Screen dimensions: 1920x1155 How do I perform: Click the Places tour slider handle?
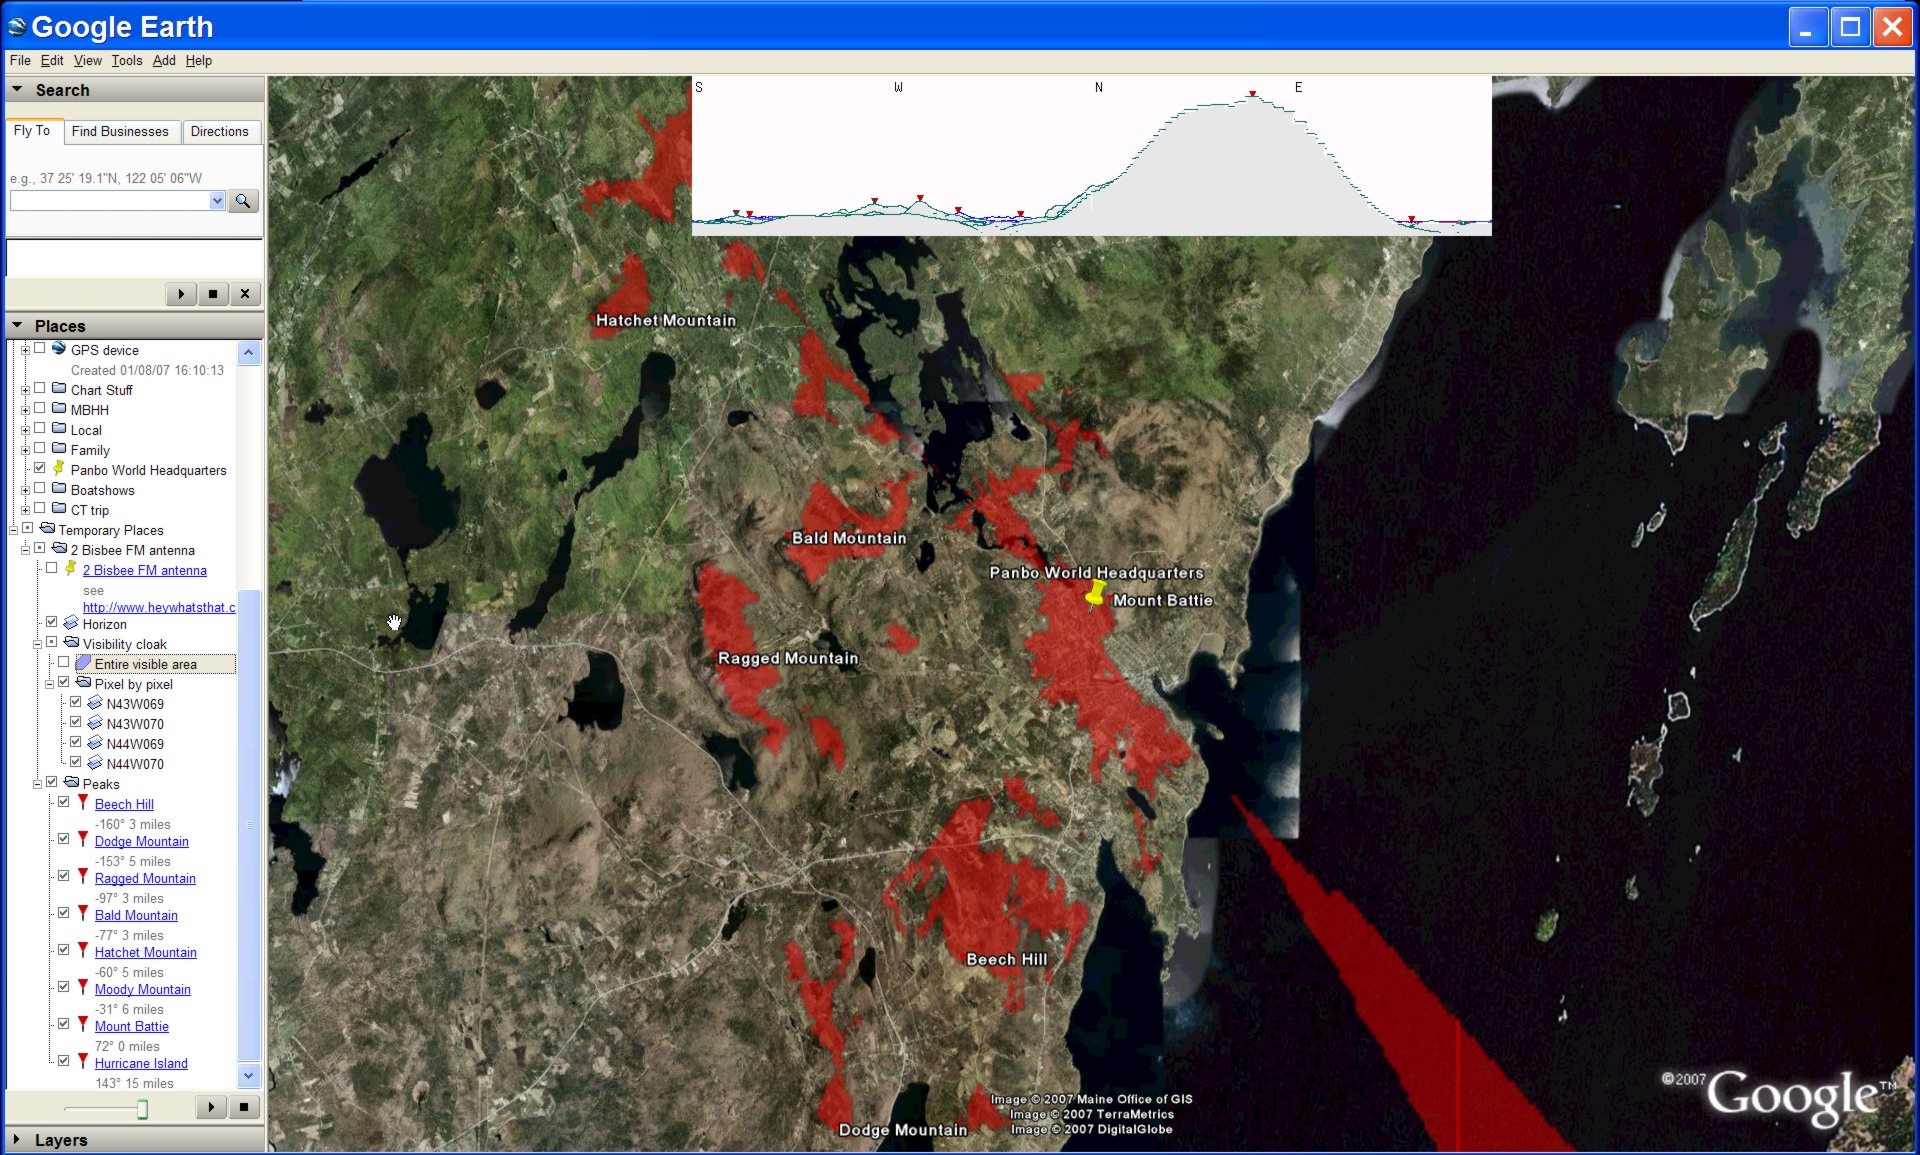pos(142,1108)
